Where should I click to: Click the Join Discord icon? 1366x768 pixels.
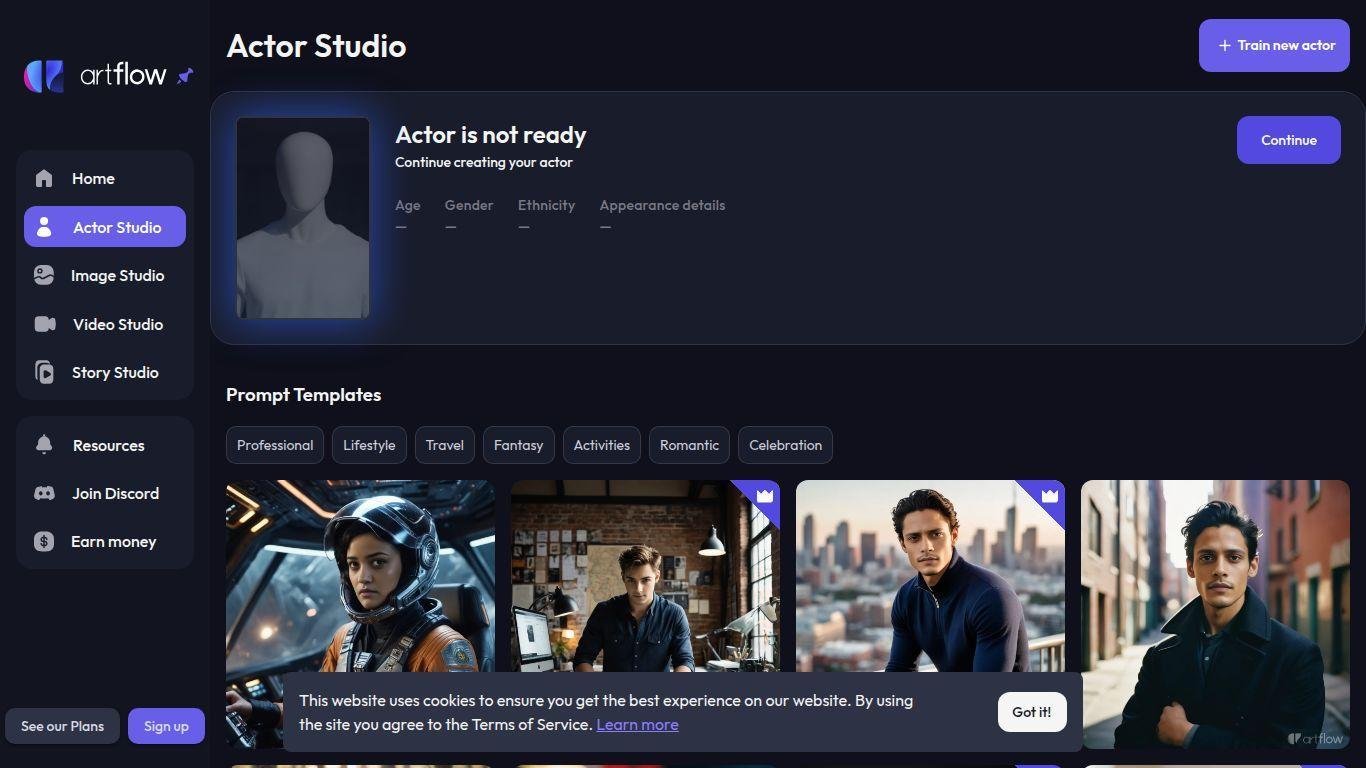pyautogui.click(x=44, y=493)
